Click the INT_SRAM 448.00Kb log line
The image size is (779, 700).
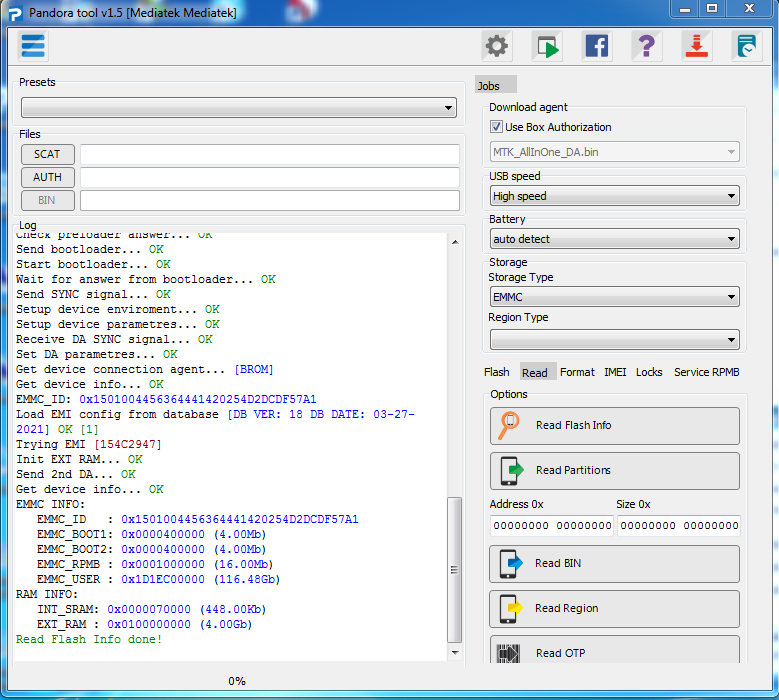coord(152,610)
